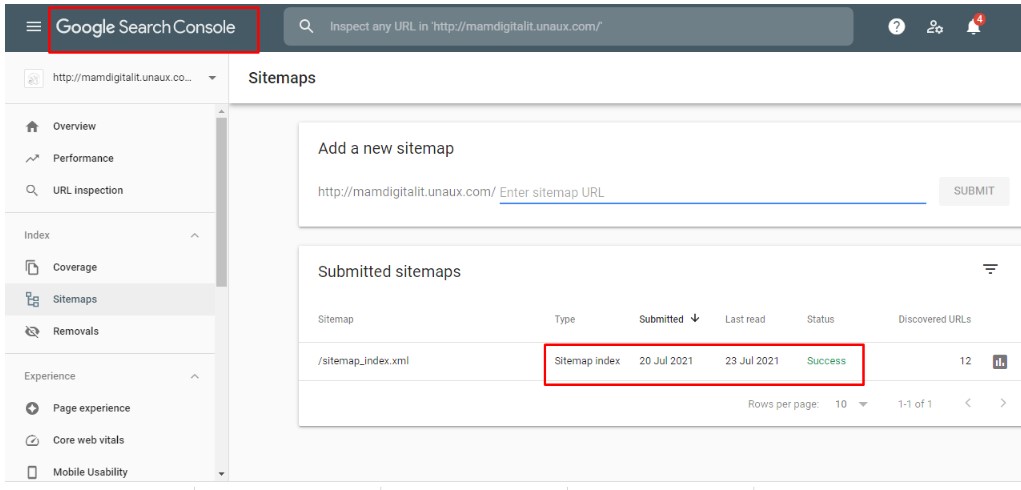Open the property selector dropdown
This screenshot has width=1021, height=490.
pyautogui.click(x=212, y=78)
